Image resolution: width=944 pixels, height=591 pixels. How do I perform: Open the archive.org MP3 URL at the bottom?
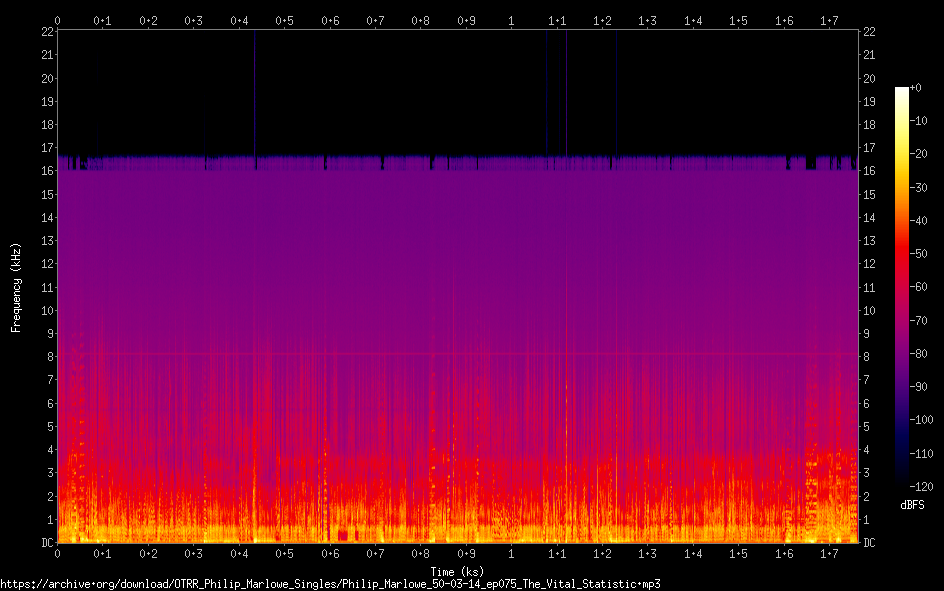point(330,583)
